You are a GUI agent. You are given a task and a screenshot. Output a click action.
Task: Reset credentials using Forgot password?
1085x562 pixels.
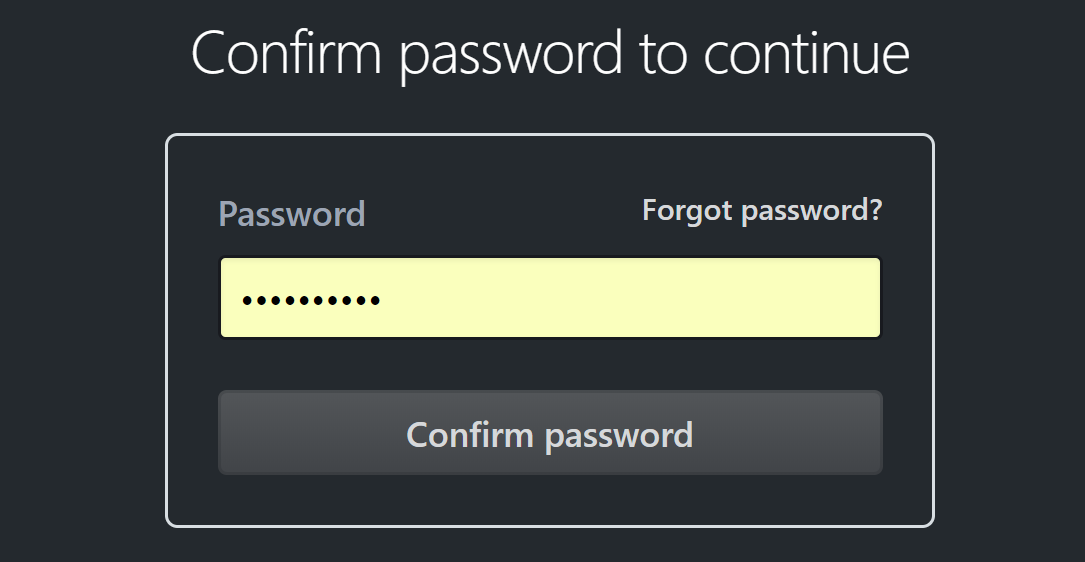[x=762, y=210]
